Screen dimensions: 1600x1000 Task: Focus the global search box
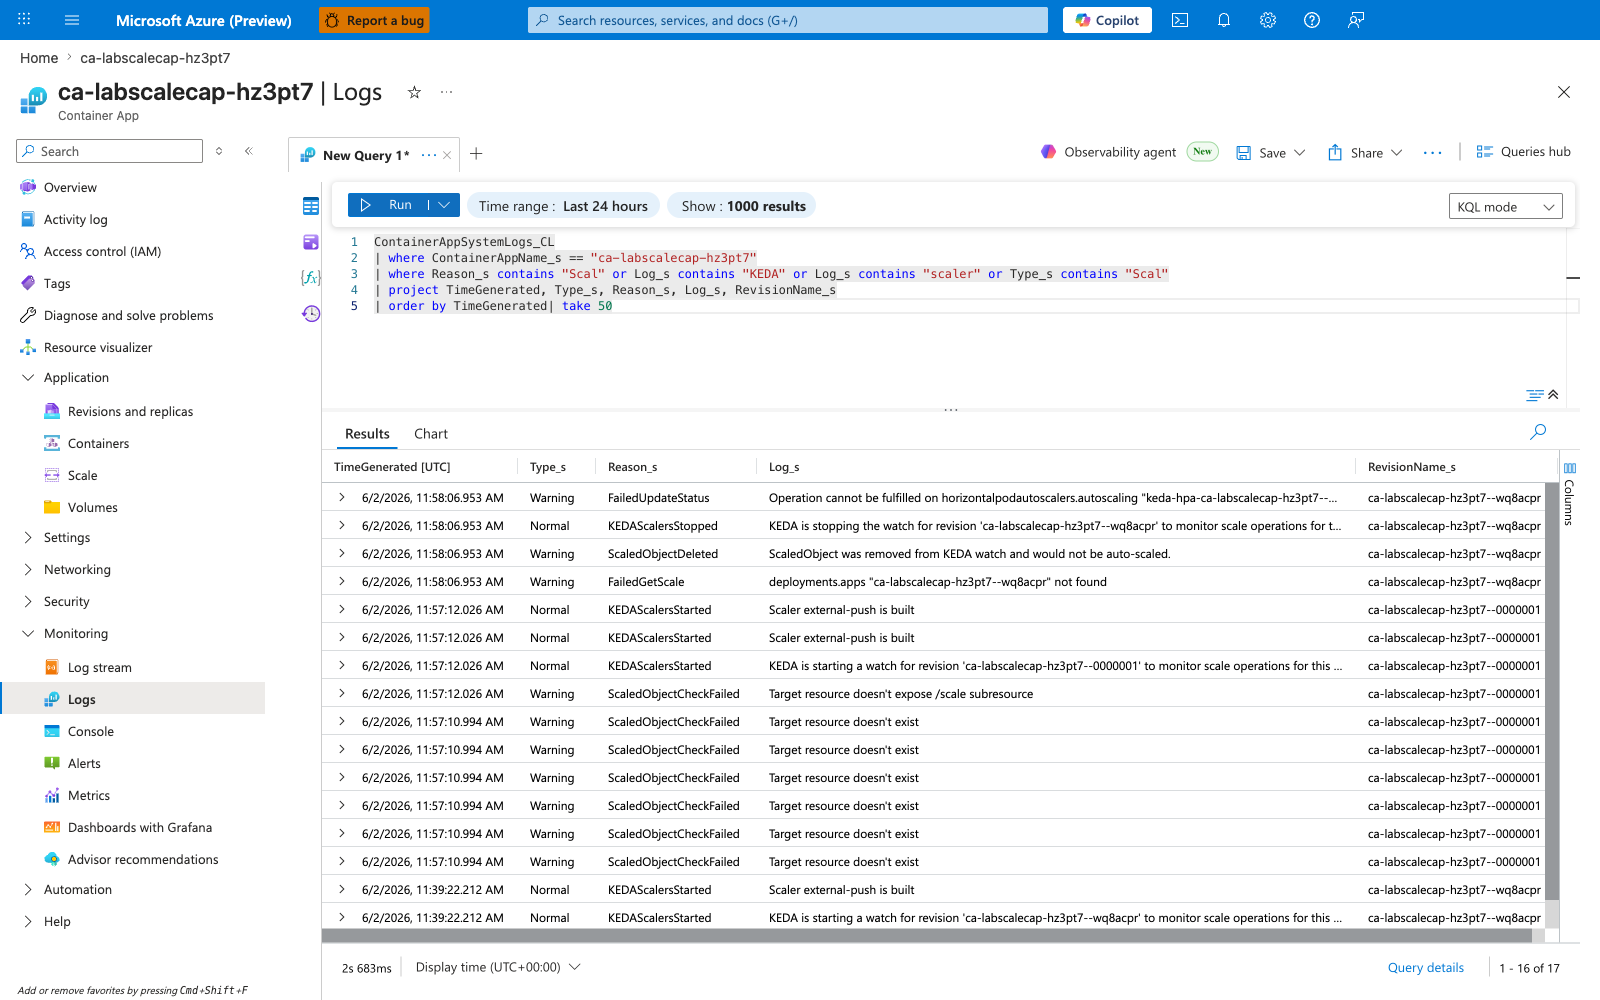point(788,20)
